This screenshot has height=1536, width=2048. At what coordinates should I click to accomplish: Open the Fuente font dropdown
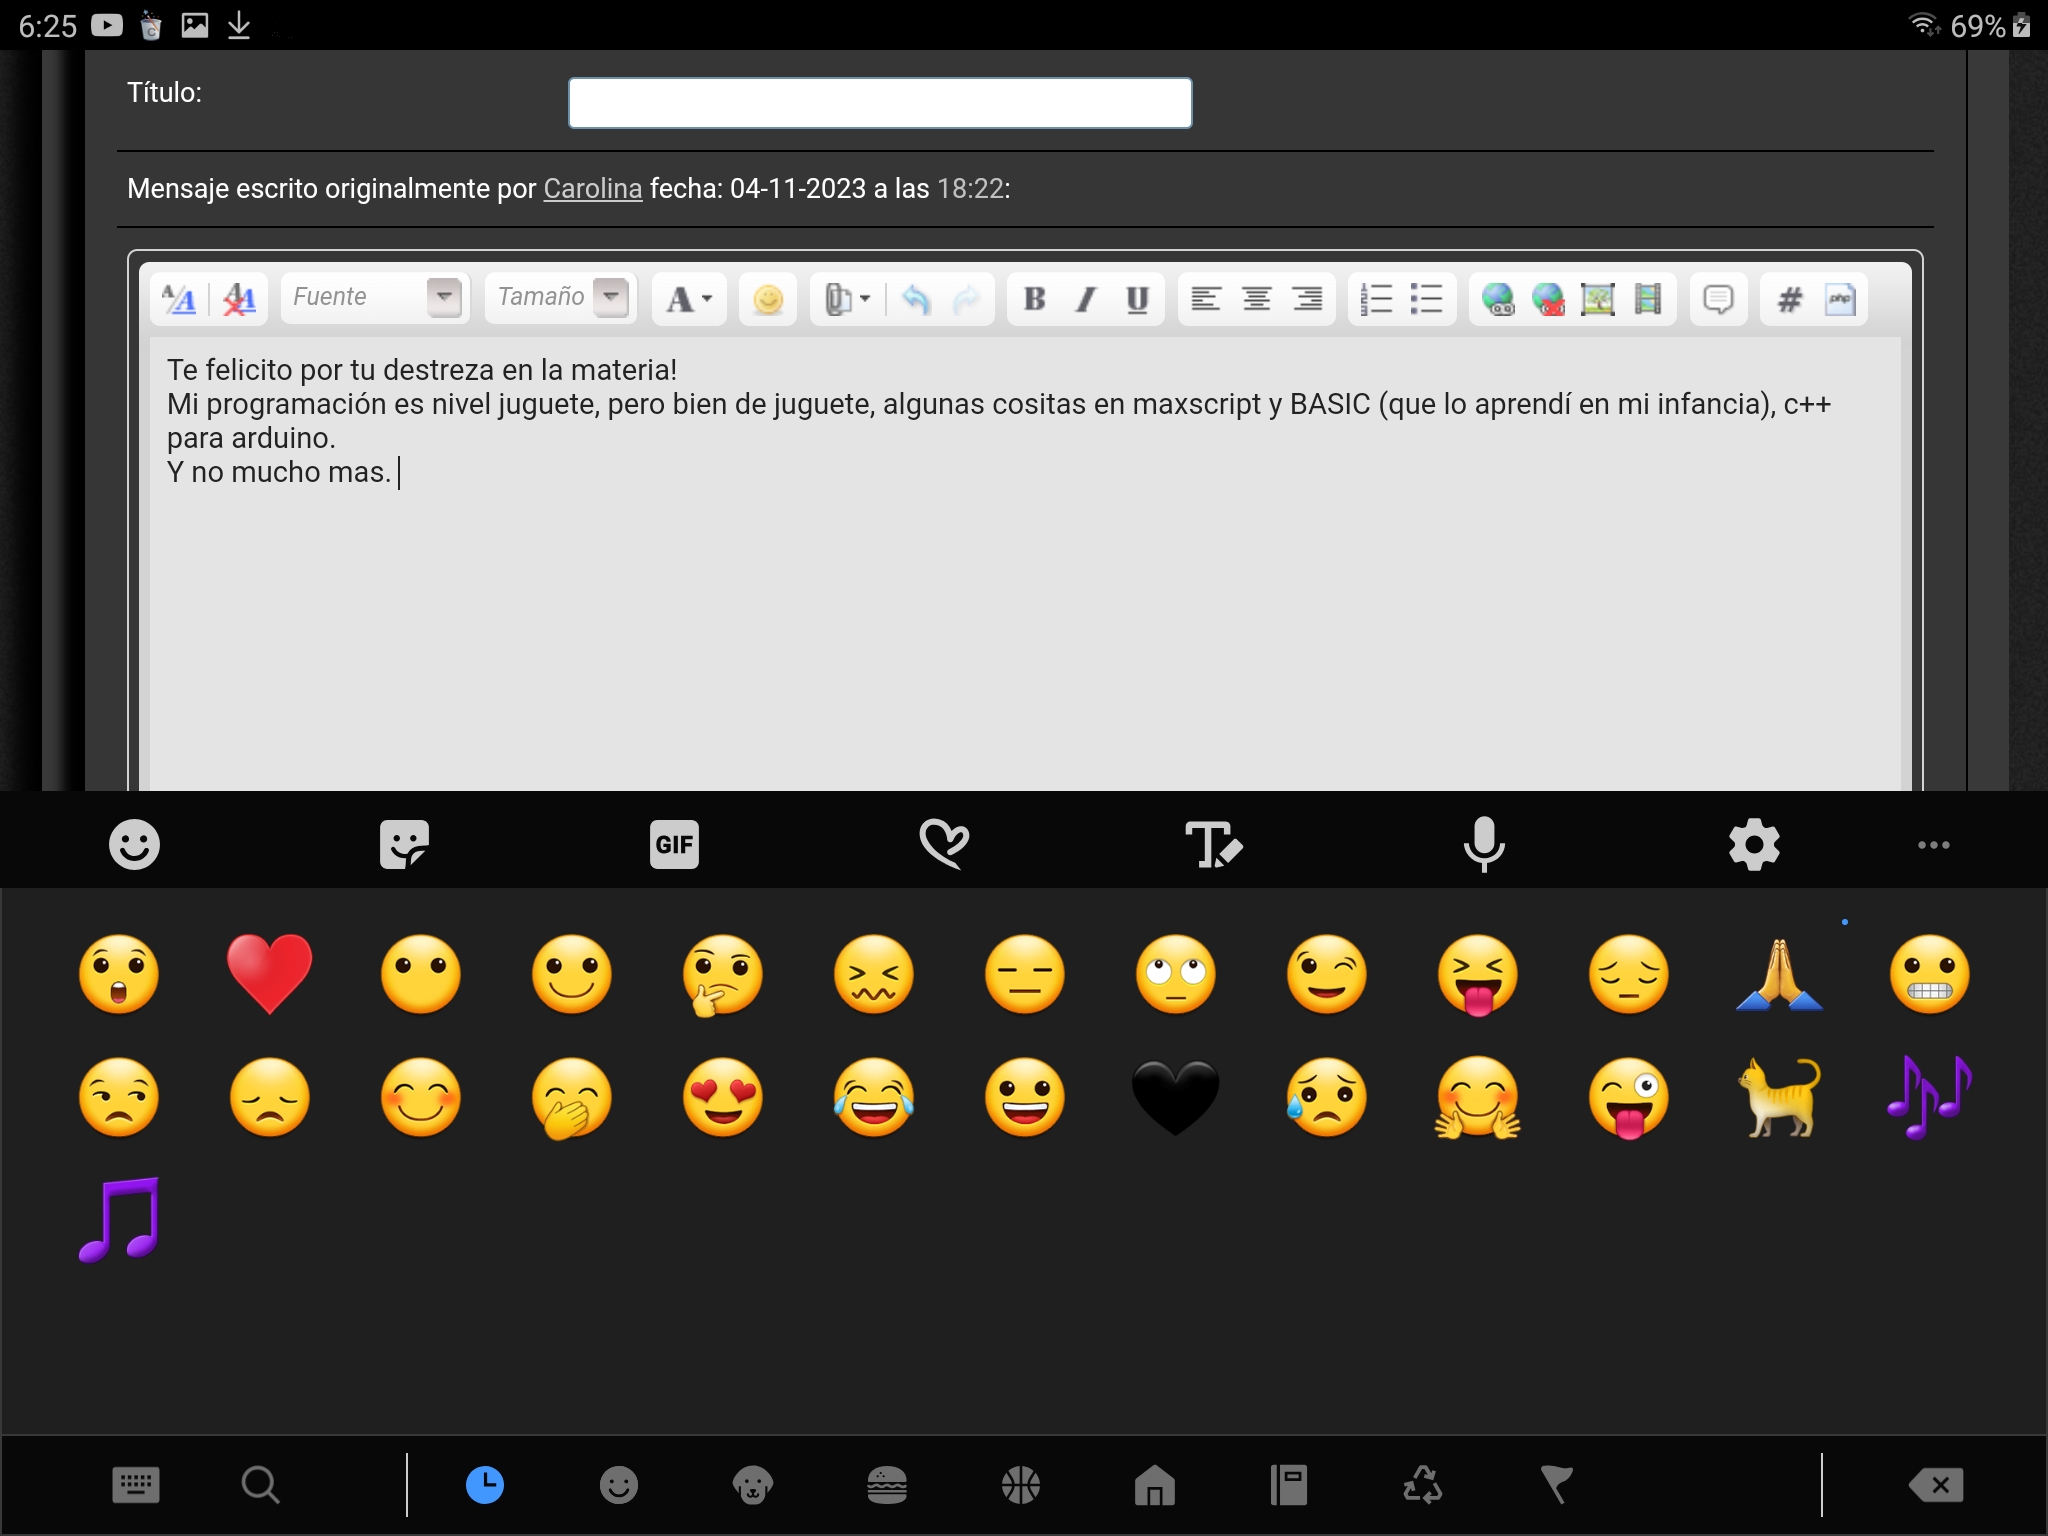[444, 297]
